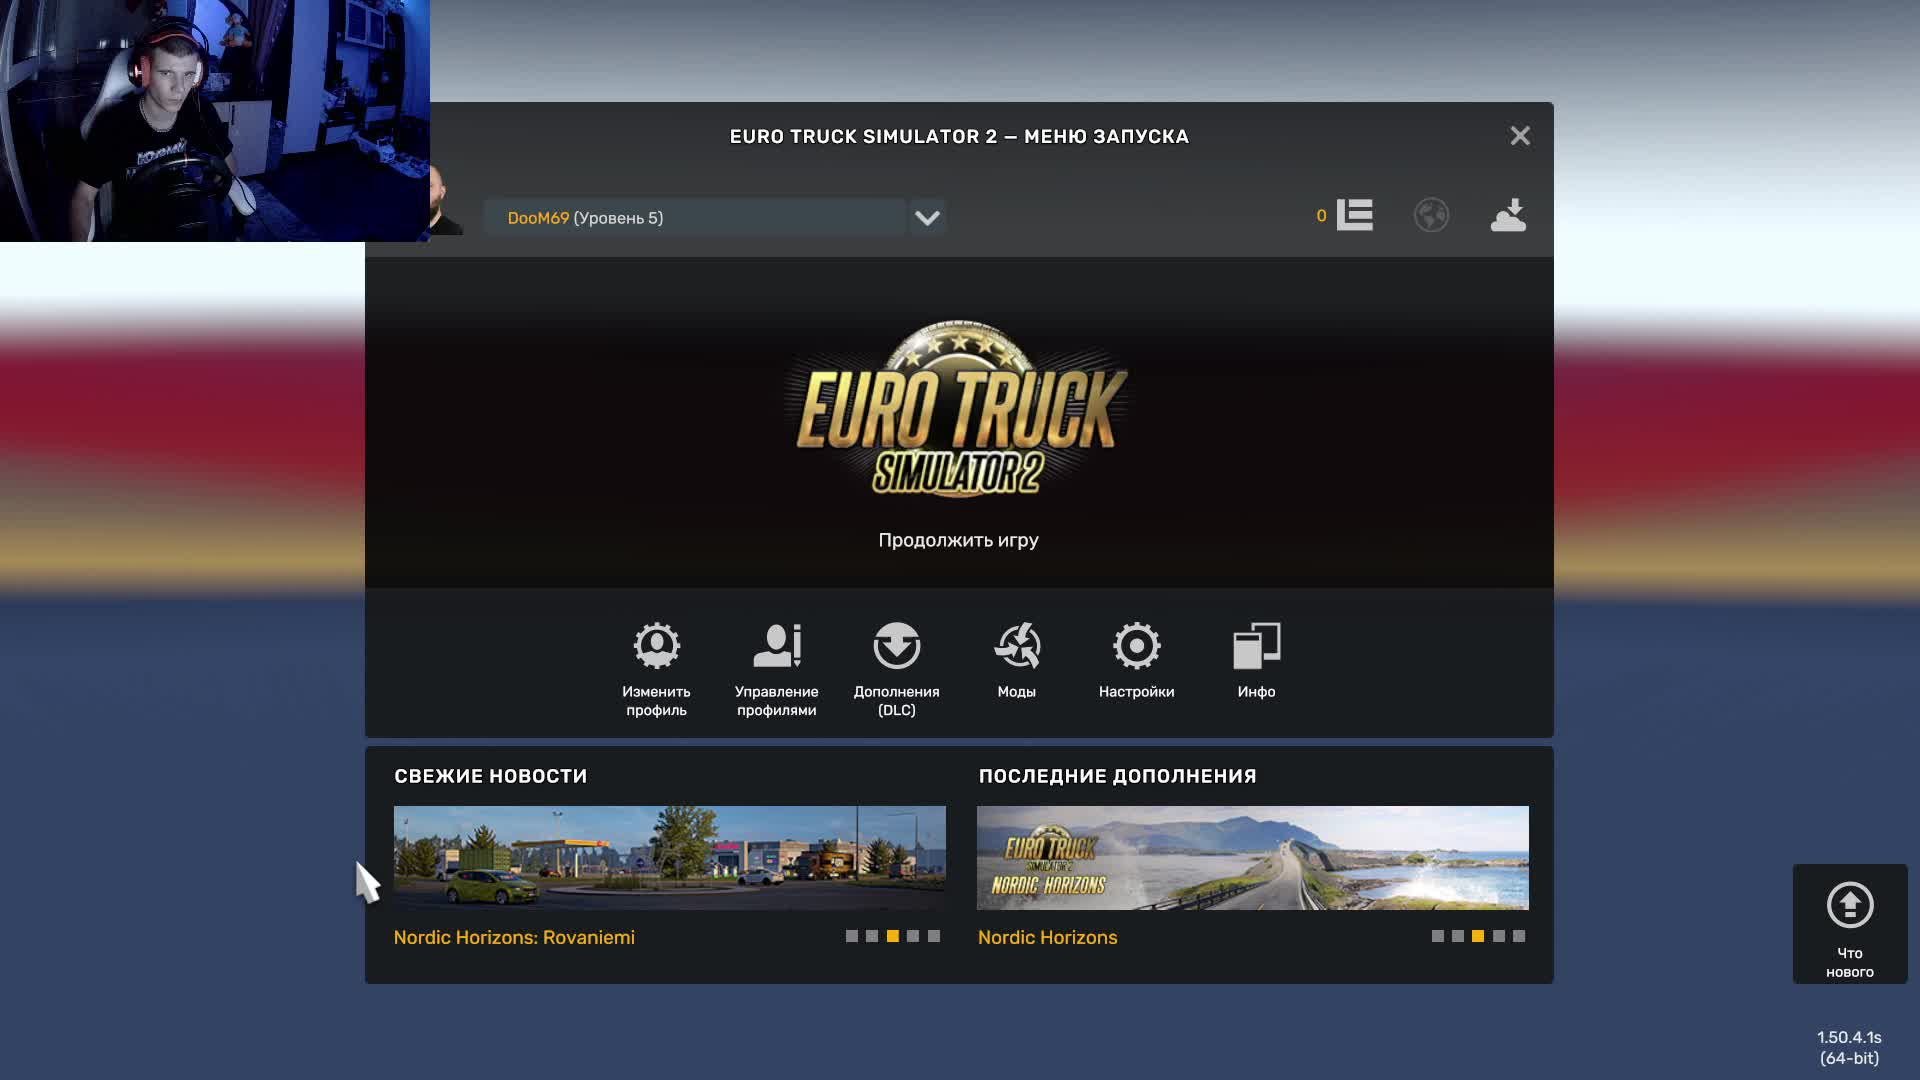Click the Nordic Horizons DLC banner image
This screenshot has width=1920, height=1080.
click(x=1252, y=857)
